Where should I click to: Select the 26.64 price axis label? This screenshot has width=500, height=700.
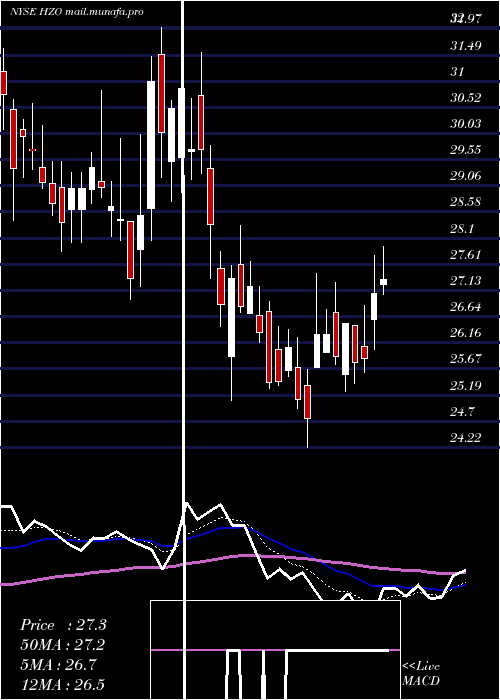(466, 307)
